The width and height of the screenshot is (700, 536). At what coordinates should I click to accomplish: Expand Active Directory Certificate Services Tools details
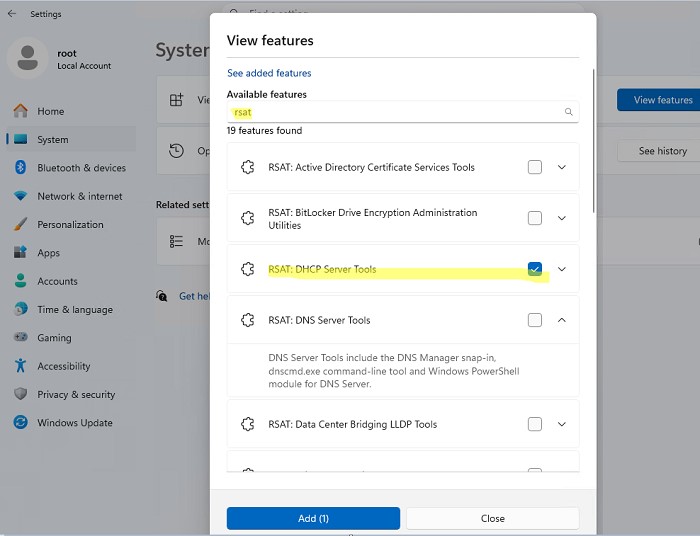click(562, 167)
